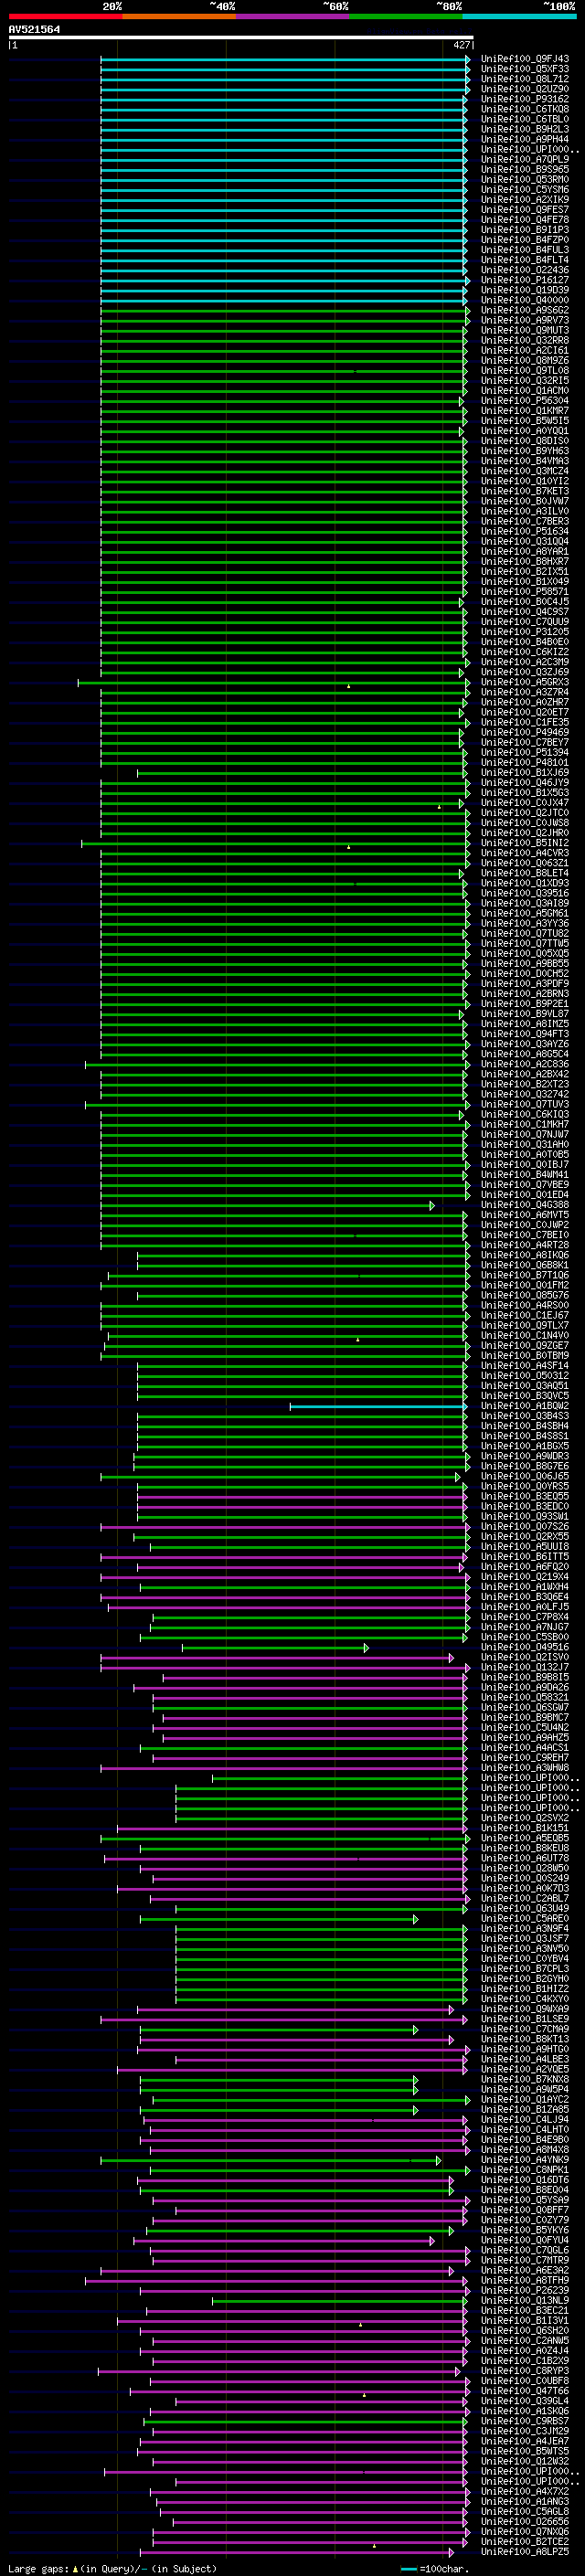Select label UniRef100_Q93SW1
Viewport: 585px width, 2576px height.
point(524,1516)
